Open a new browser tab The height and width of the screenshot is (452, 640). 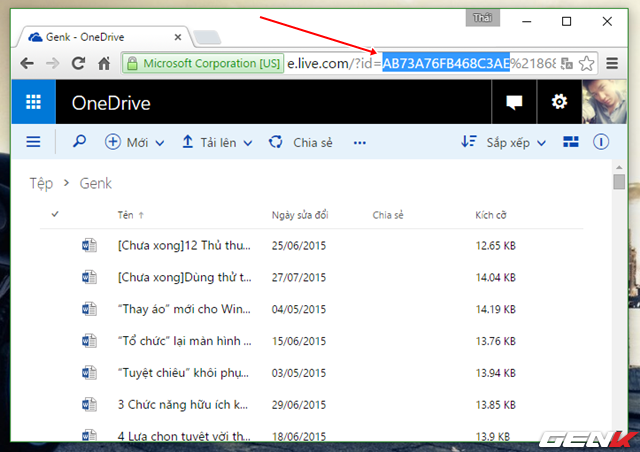pyautogui.click(x=207, y=37)
